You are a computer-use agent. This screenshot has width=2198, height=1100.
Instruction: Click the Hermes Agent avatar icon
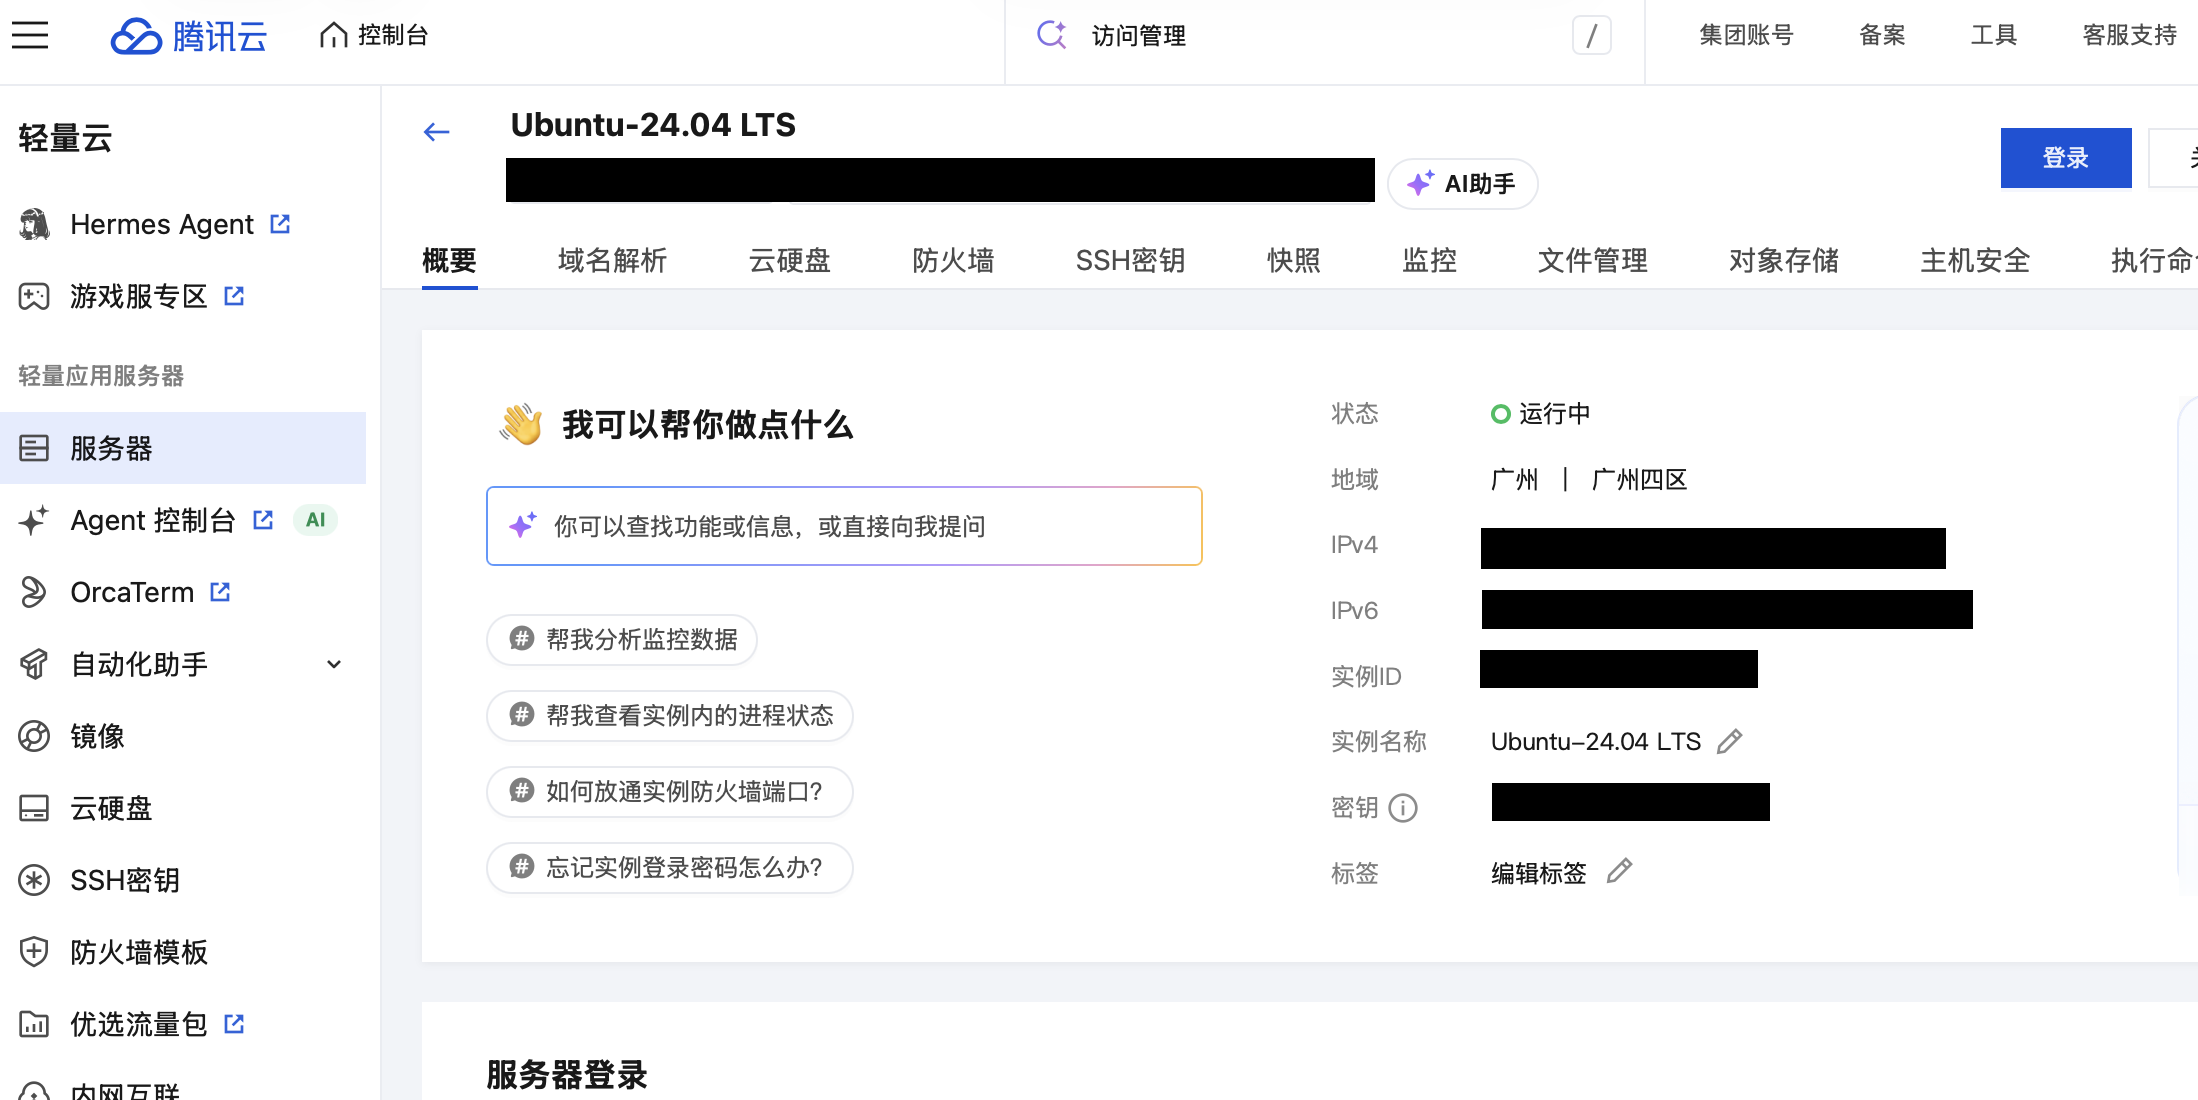coord(34,224)
